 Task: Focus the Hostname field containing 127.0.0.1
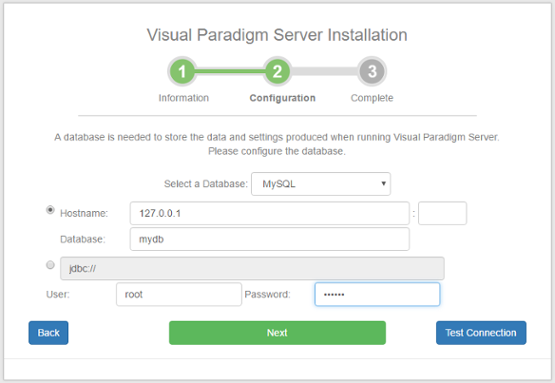(x=270, y=213)
